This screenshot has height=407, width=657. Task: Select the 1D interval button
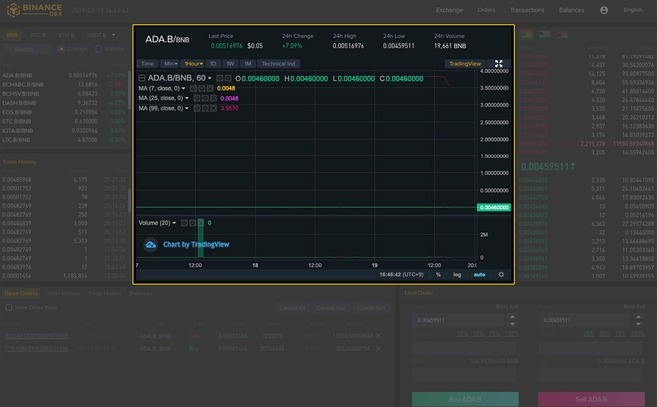(x=213, y=64)
